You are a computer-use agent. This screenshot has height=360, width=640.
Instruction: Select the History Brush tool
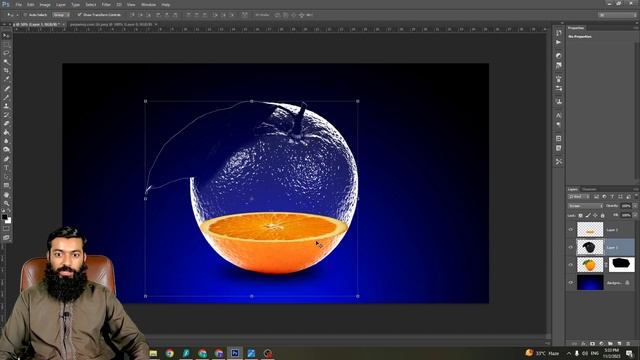[6, 115]
